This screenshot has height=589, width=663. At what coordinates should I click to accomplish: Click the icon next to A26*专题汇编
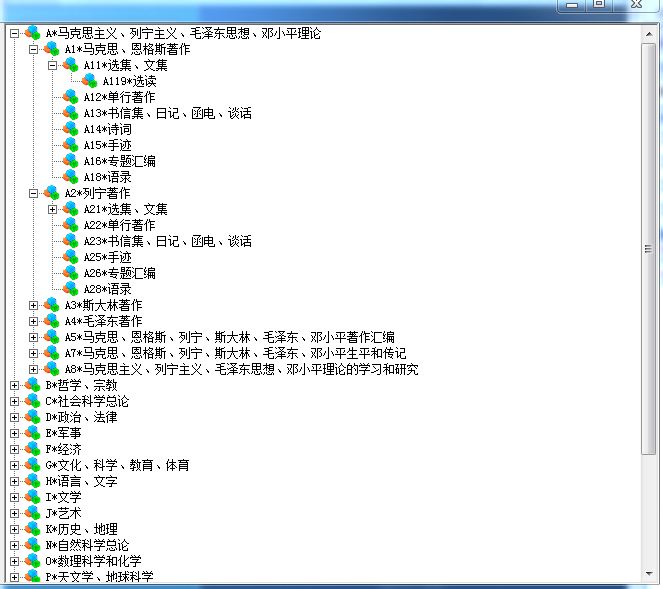71,273
